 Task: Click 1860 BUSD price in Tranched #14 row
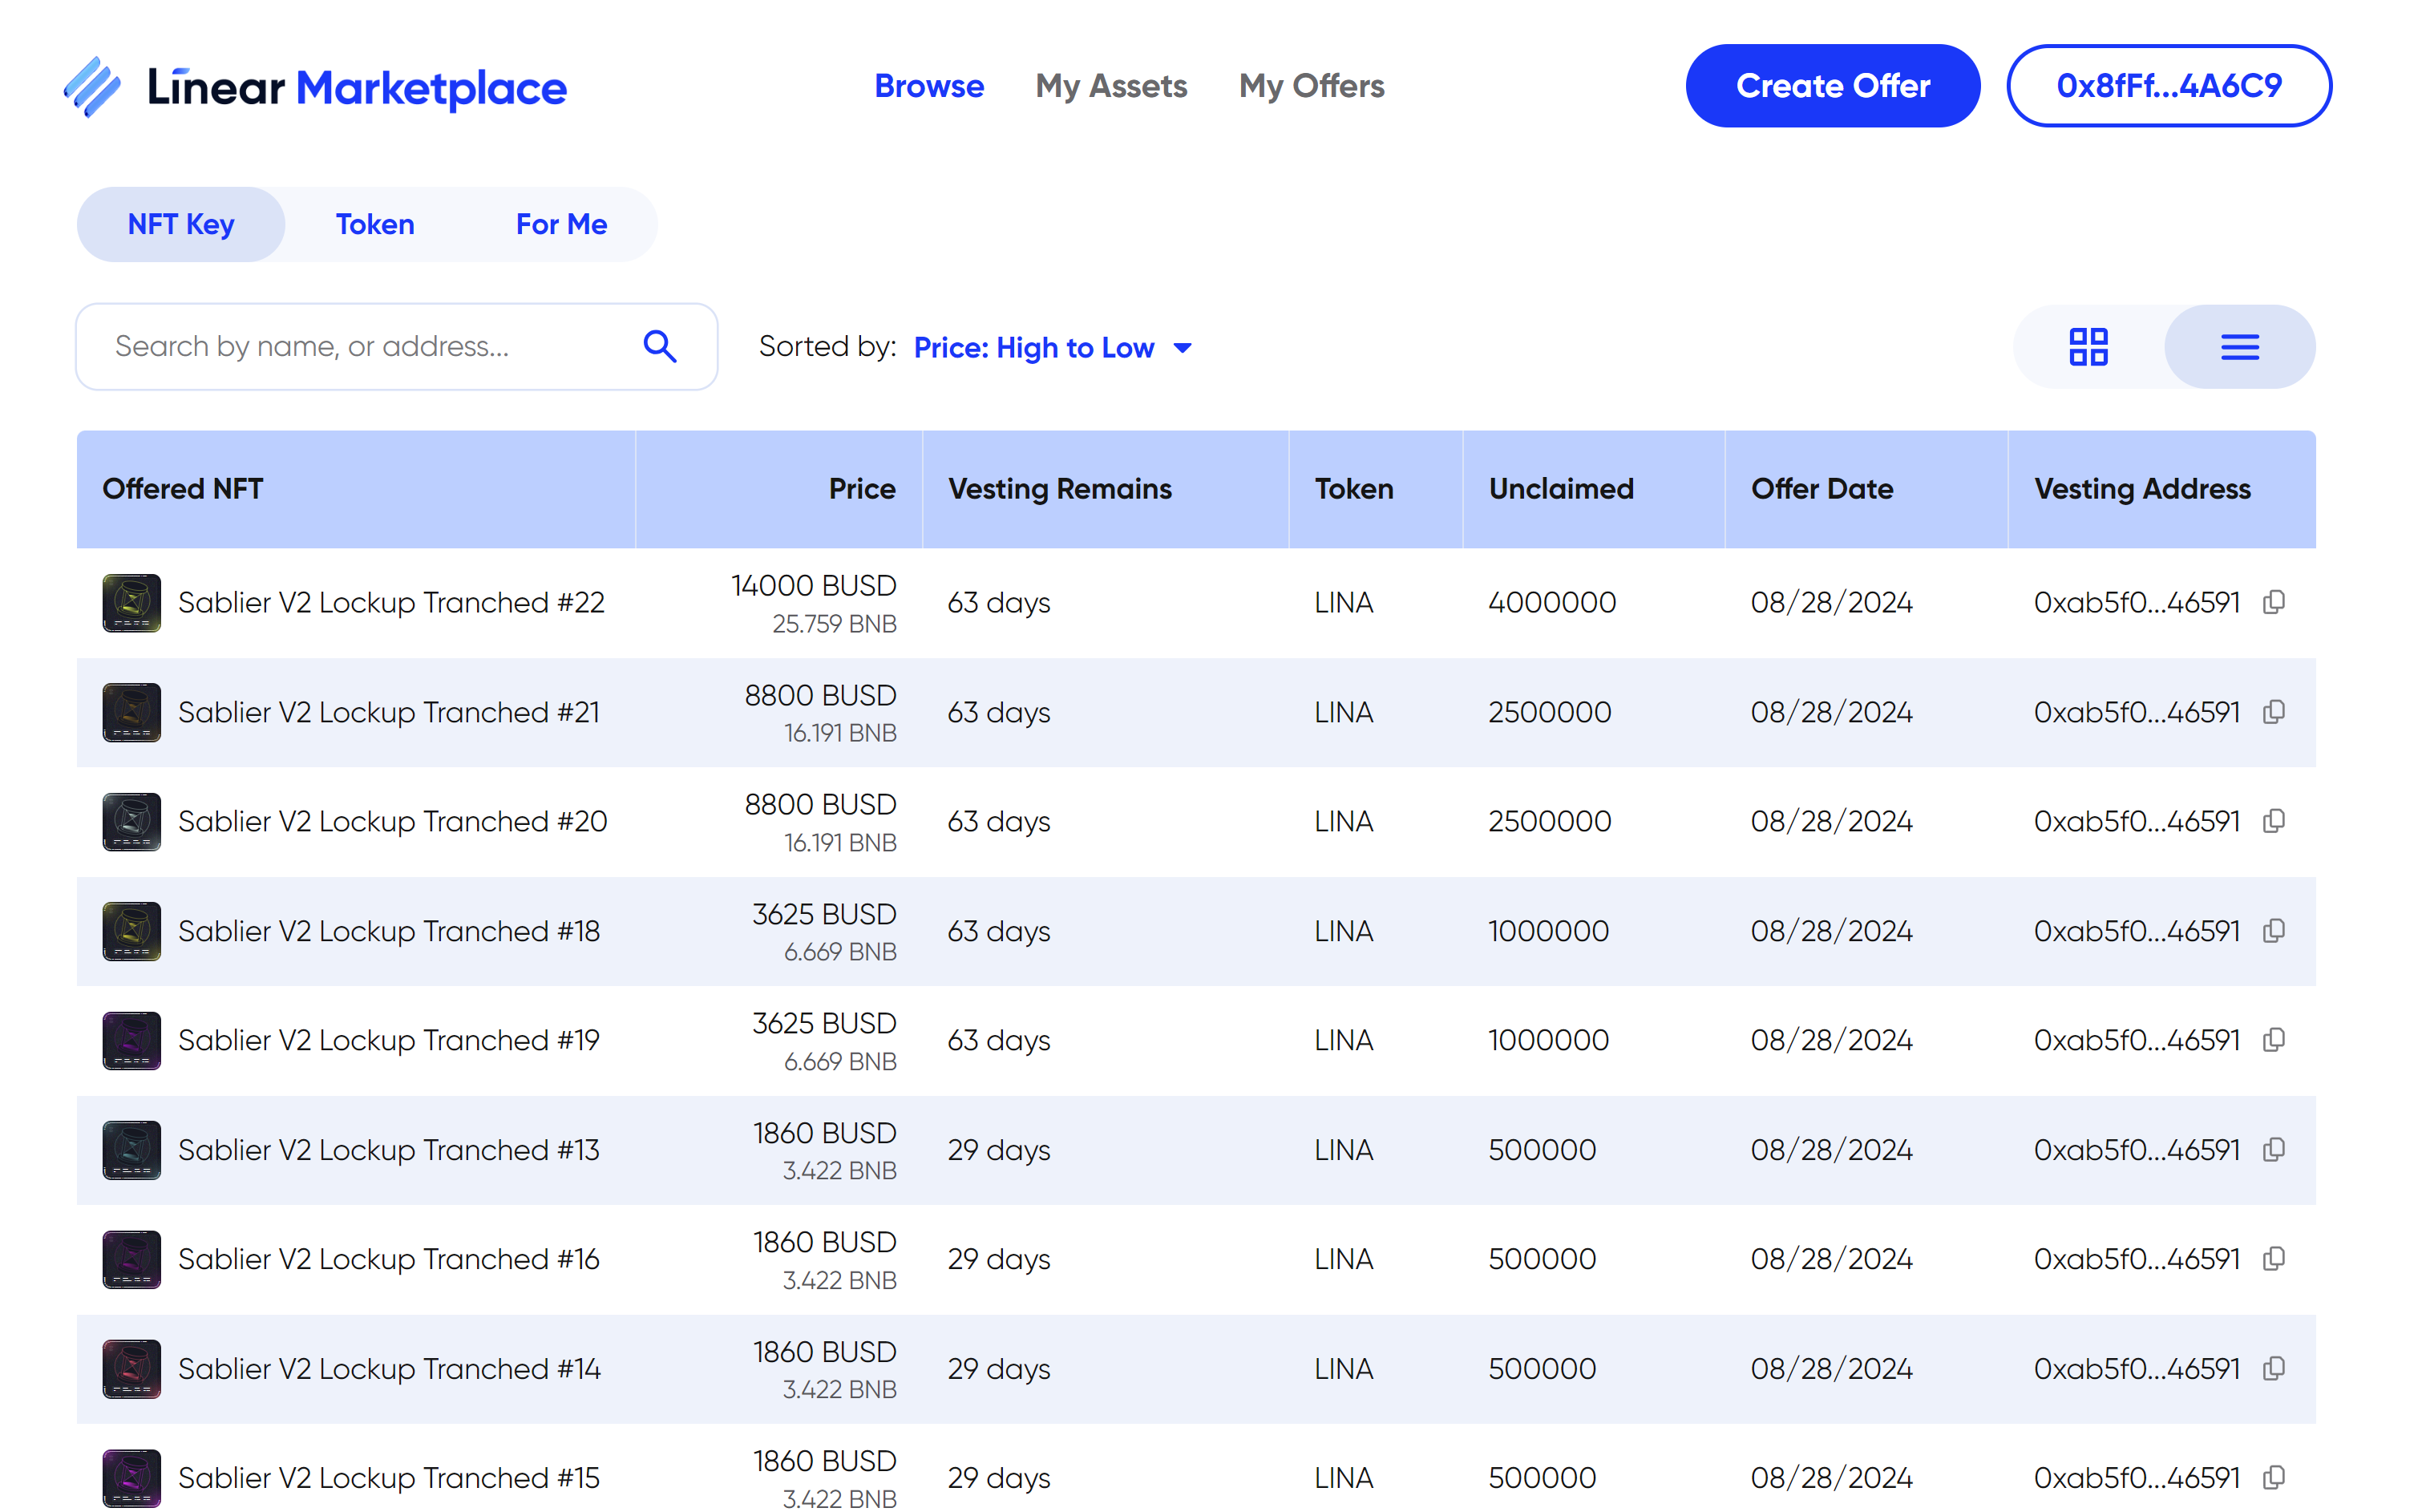(824, 1352)
